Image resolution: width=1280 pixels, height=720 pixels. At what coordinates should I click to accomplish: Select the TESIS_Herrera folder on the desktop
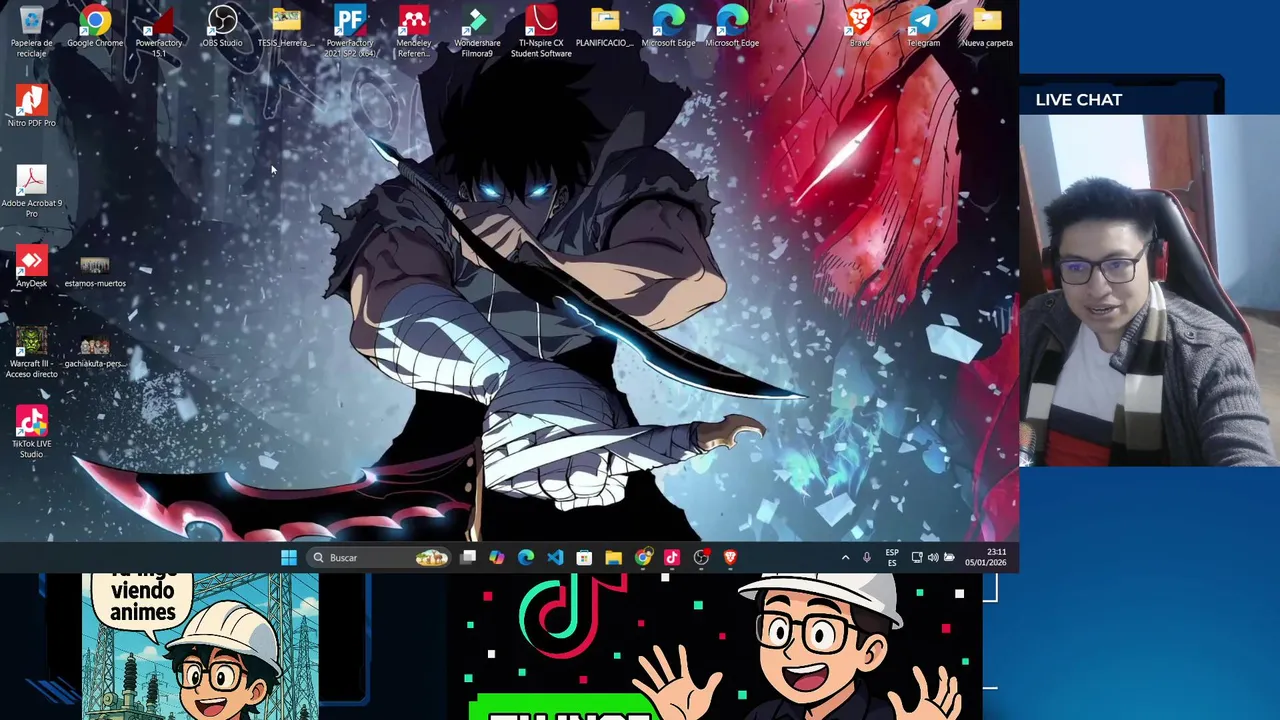pos(285,27)
